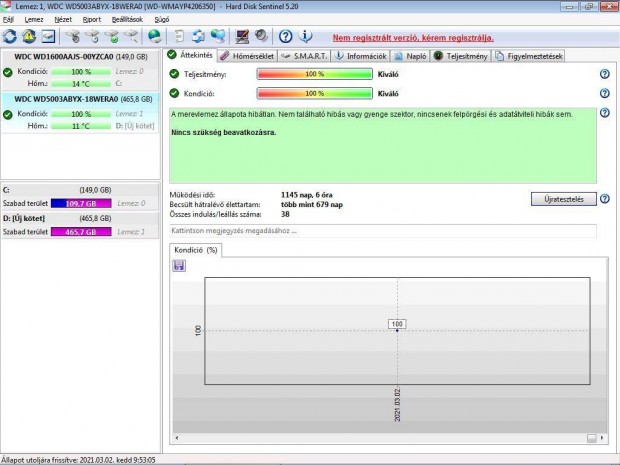Click the green check icon next to Teljesítmény
The height and width of the screenshot is (465, 620).
click(x=174, y=74)
